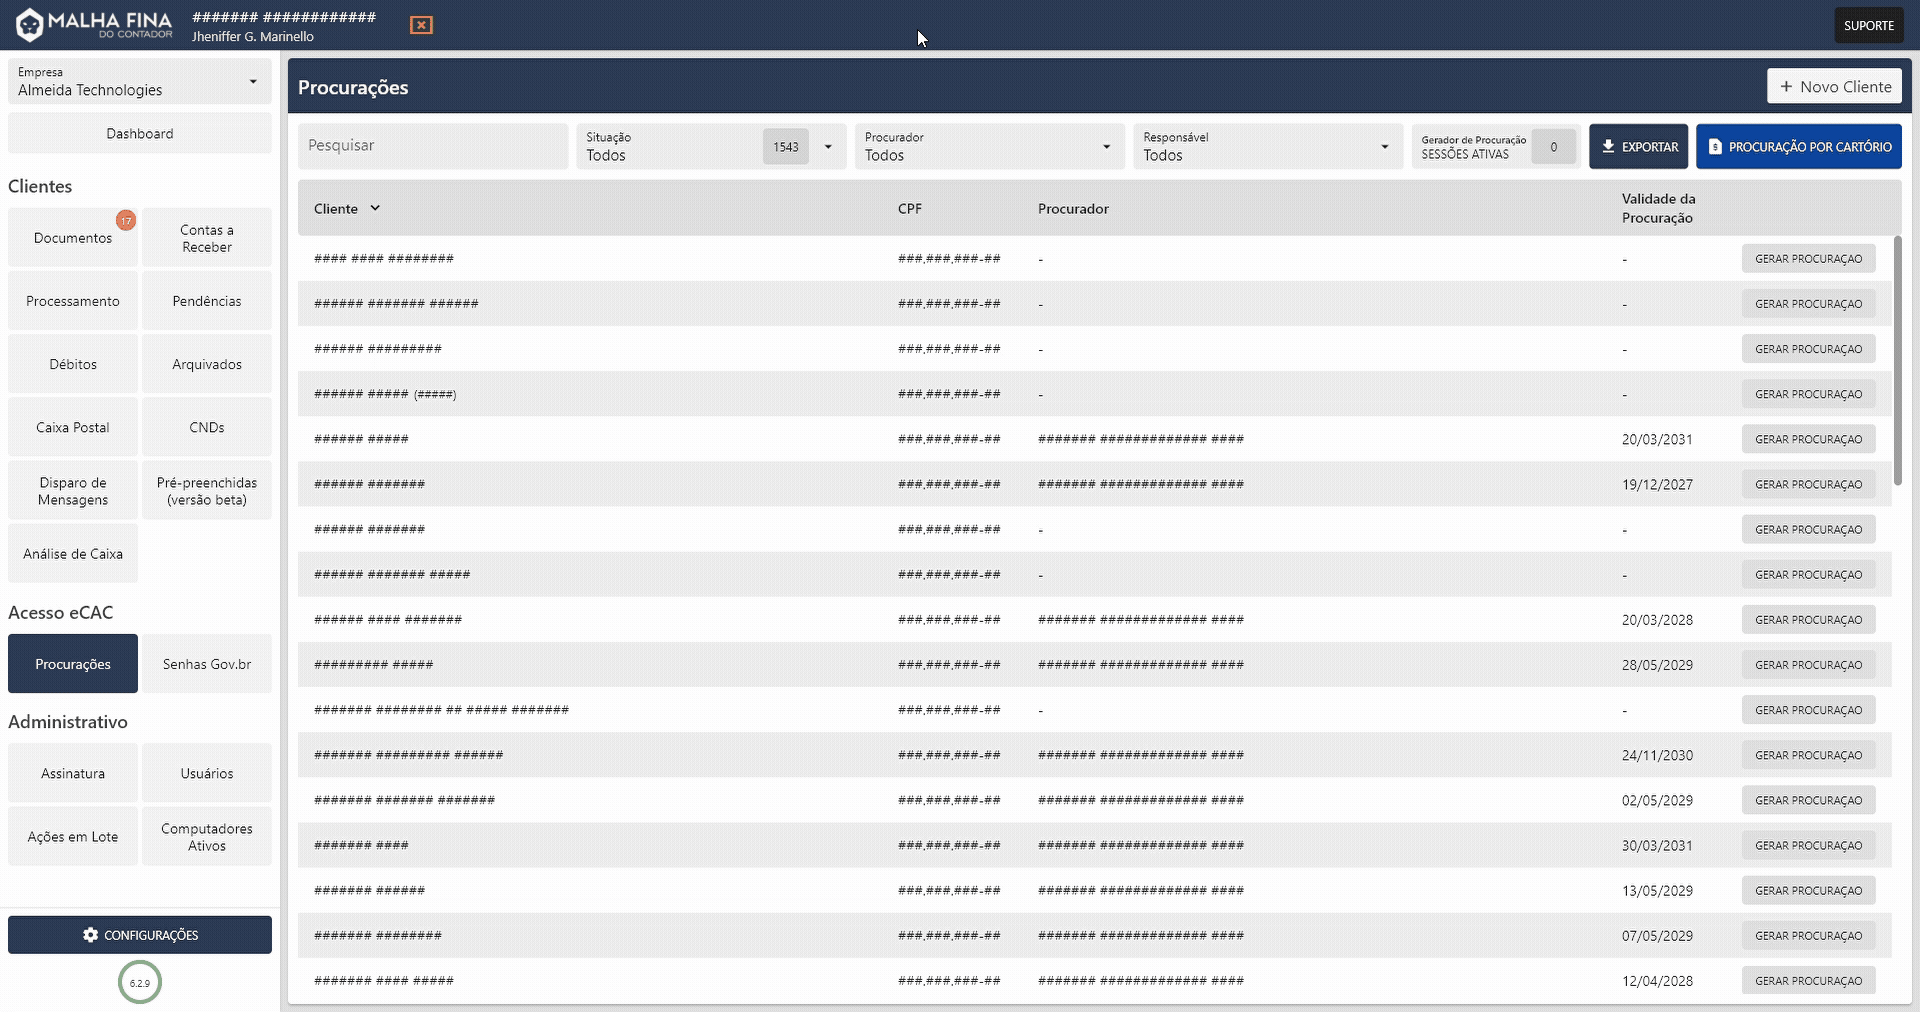
Task: Open the Senhas Gov.br section
Action: [x=207, y=664]
